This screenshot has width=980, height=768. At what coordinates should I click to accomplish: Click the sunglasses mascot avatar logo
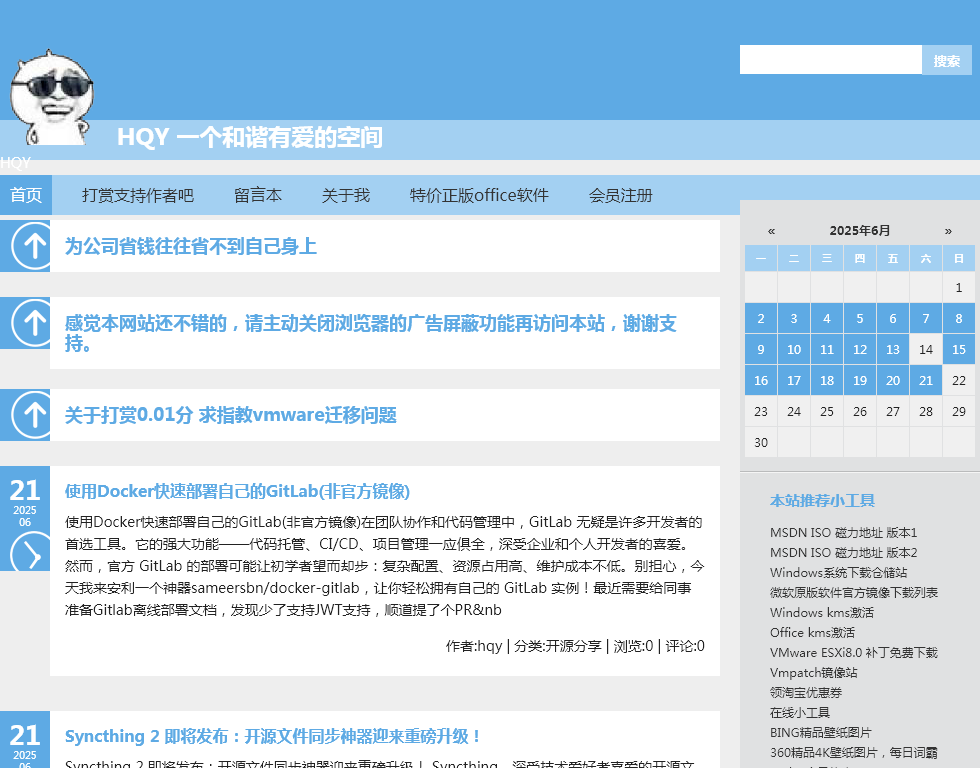pos(52,97)
